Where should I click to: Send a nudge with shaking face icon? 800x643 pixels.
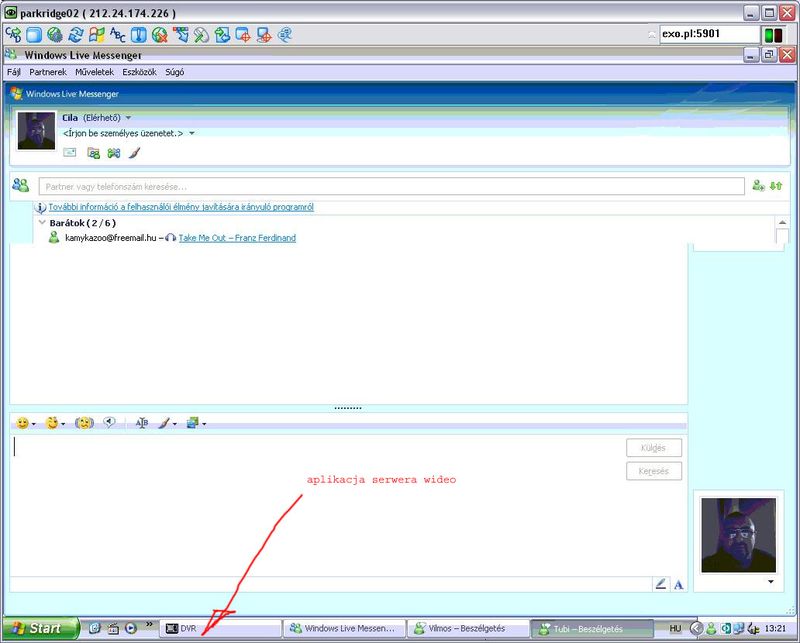point(84,423)
